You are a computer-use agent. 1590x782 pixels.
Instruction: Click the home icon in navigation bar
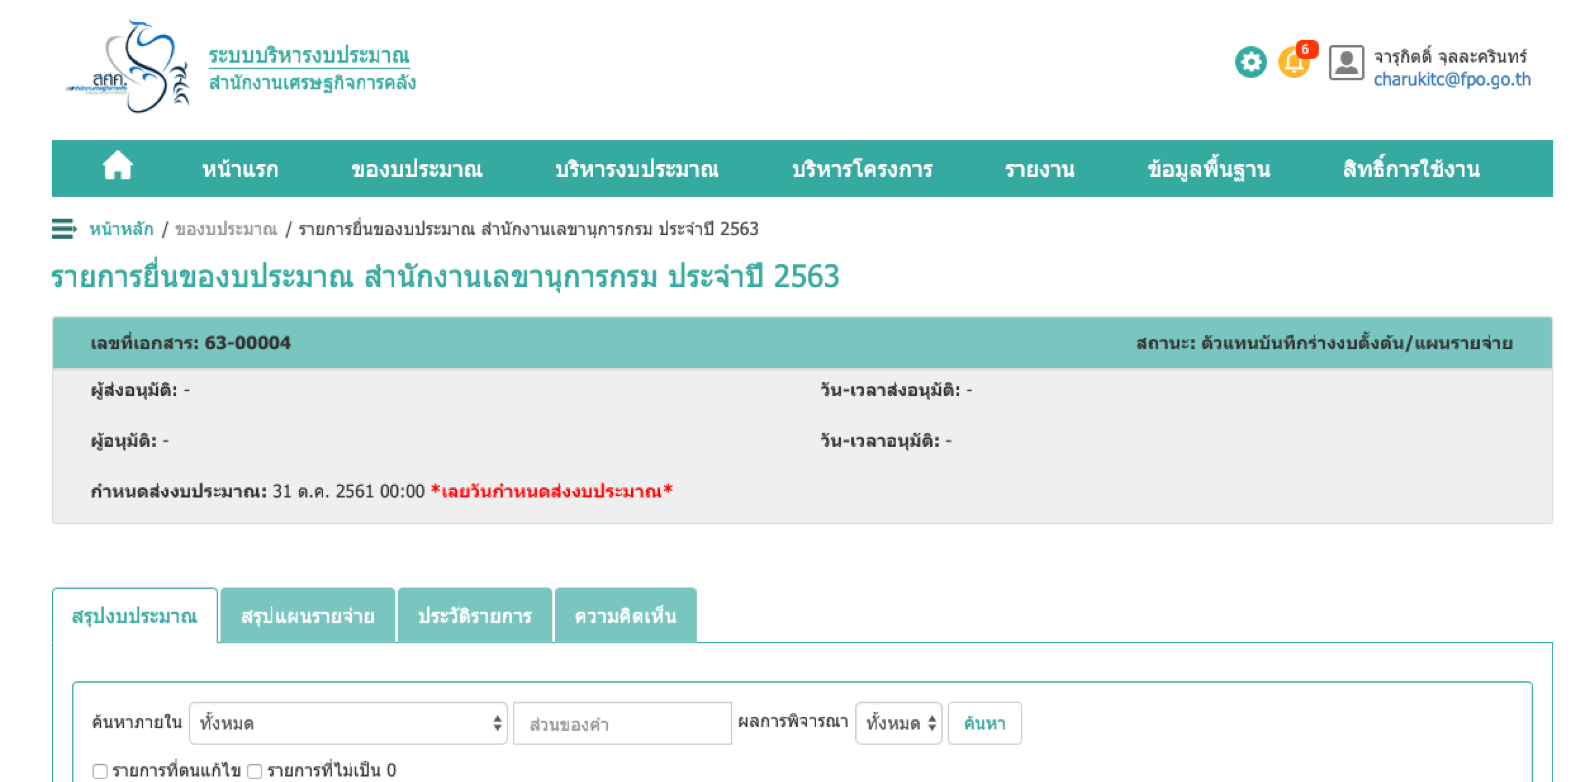(x=118, y=166)
